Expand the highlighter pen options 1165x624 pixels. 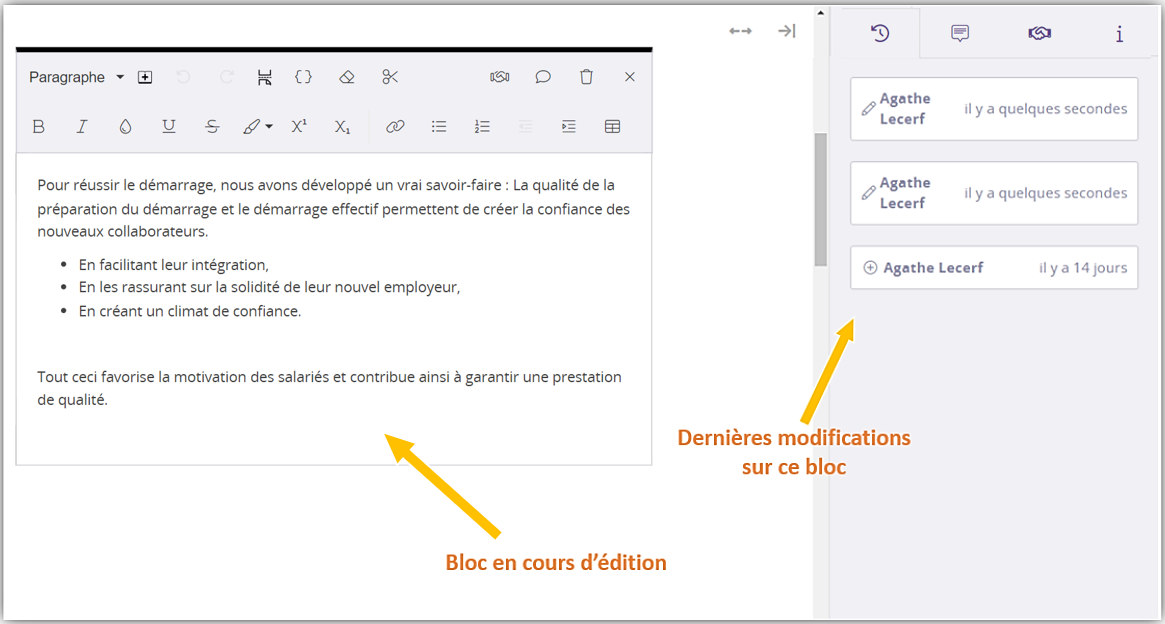[x=269, y=127]
